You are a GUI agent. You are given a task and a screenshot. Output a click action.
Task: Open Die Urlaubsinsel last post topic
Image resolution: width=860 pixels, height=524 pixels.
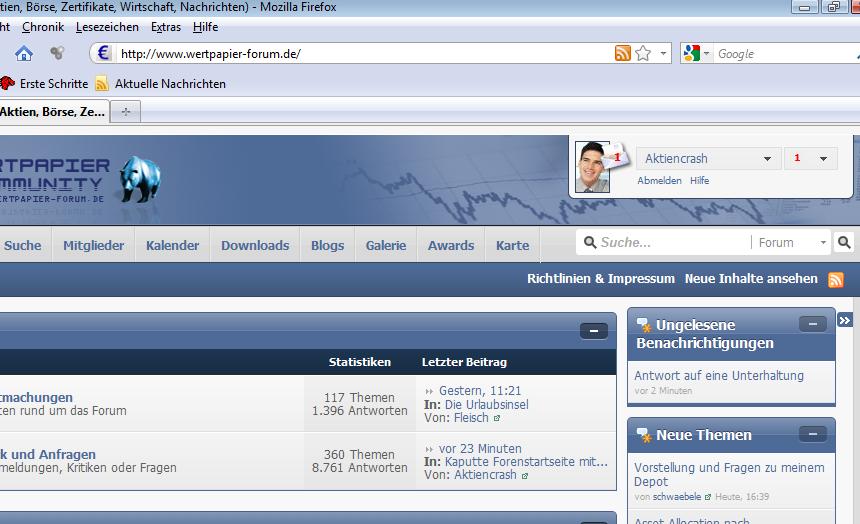click(486, 404)
